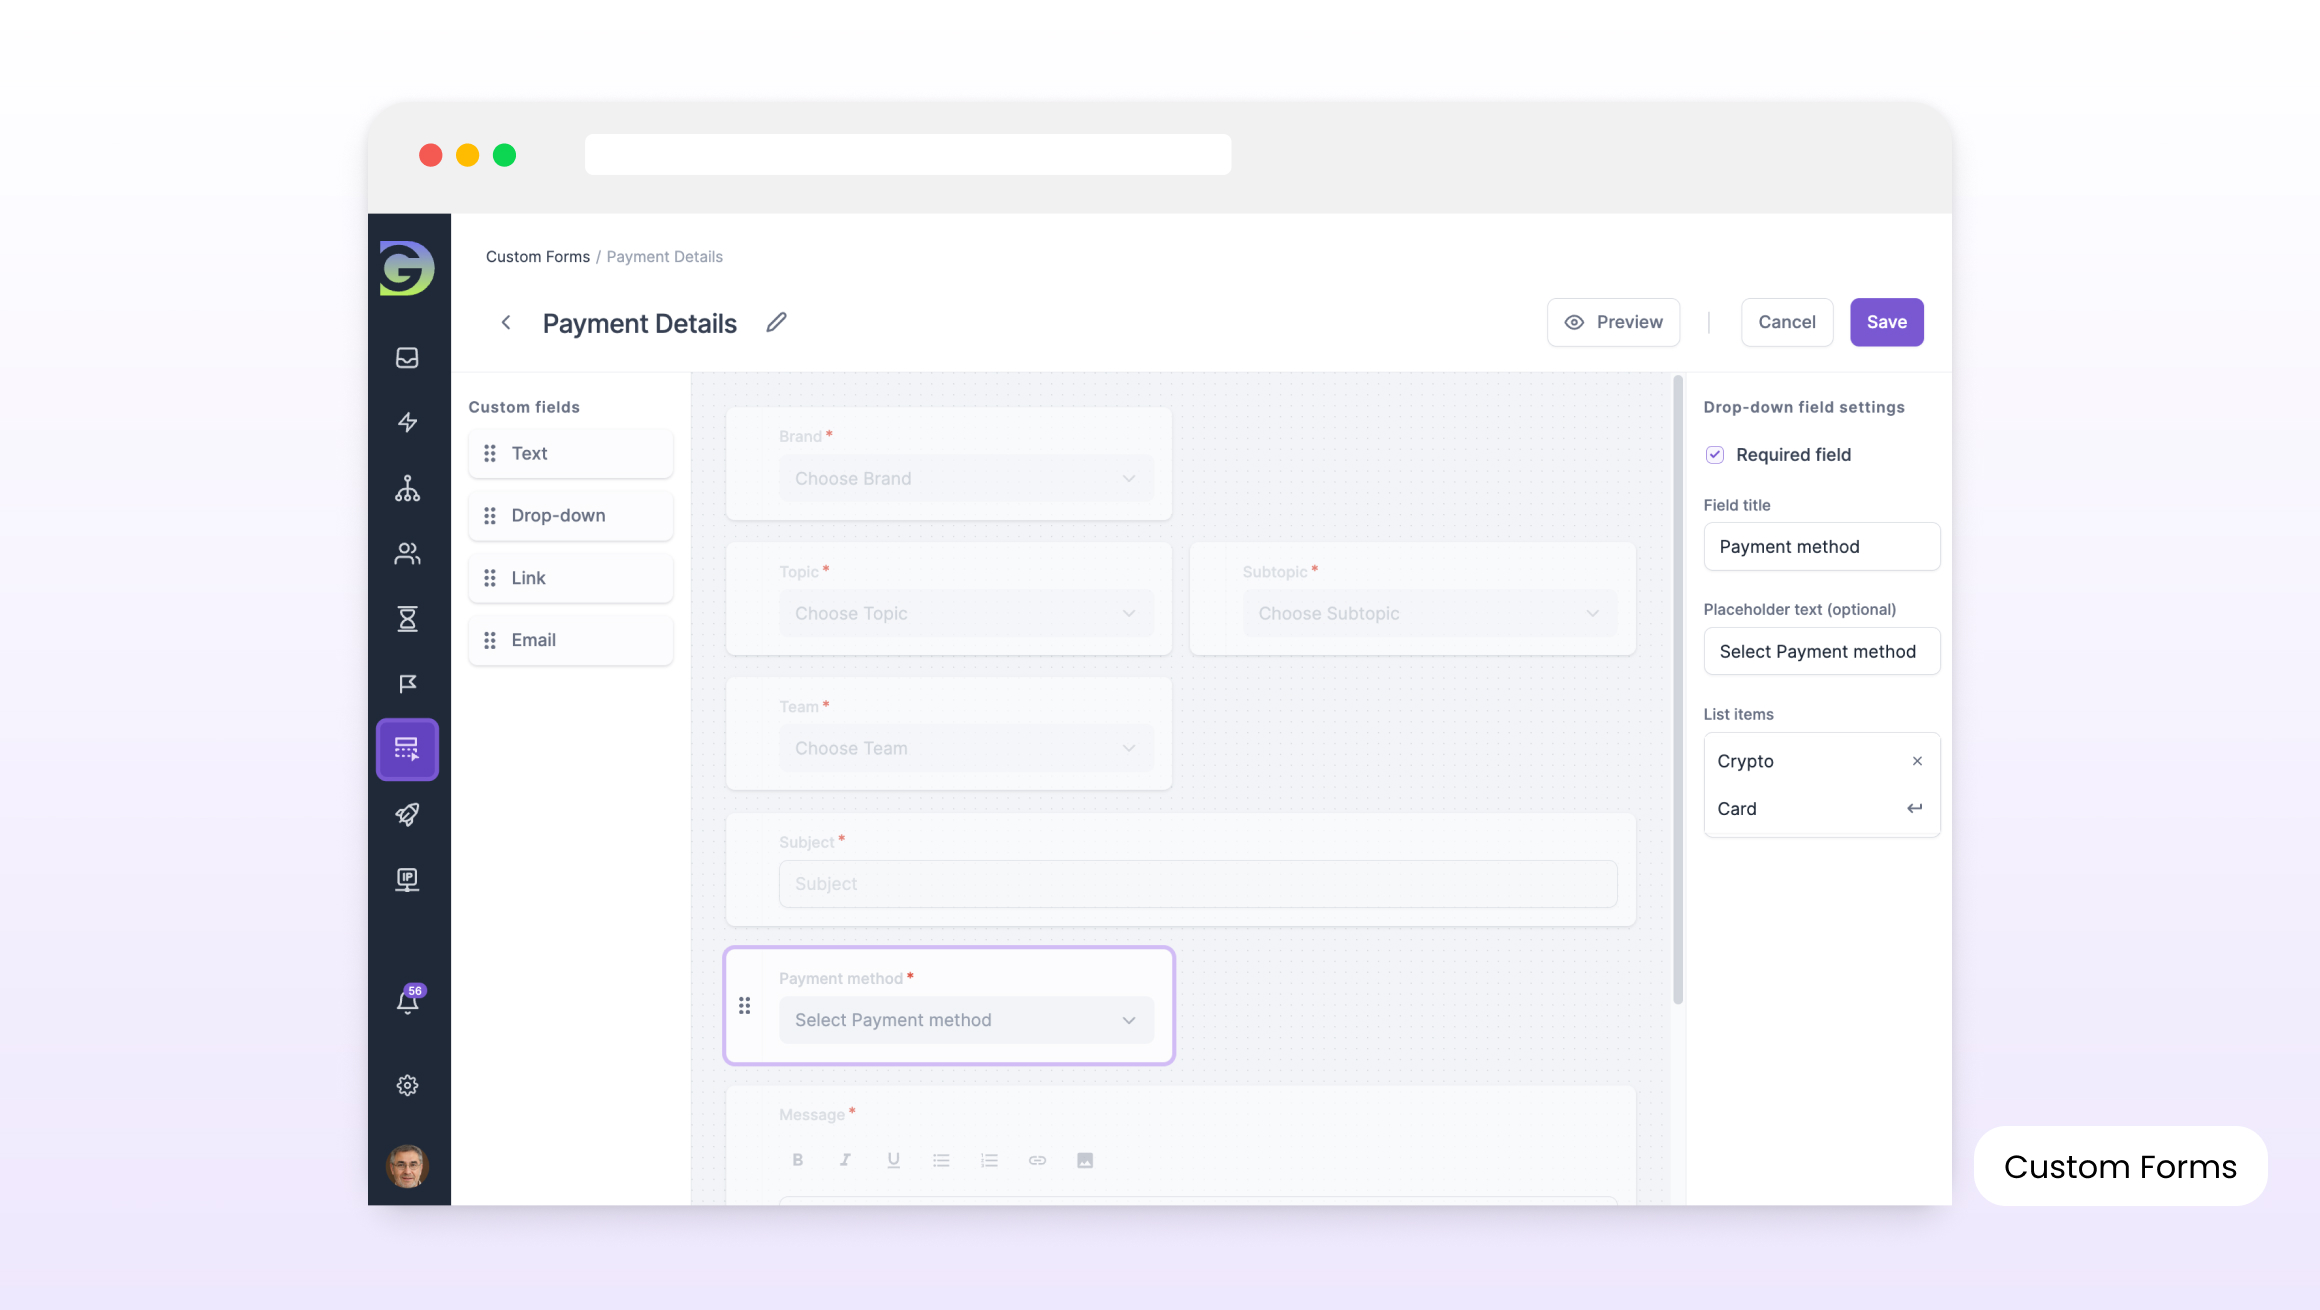Toggle underline in Message toolbar
This screenshot has height=1310, width=2320.
click(893, 1160)
